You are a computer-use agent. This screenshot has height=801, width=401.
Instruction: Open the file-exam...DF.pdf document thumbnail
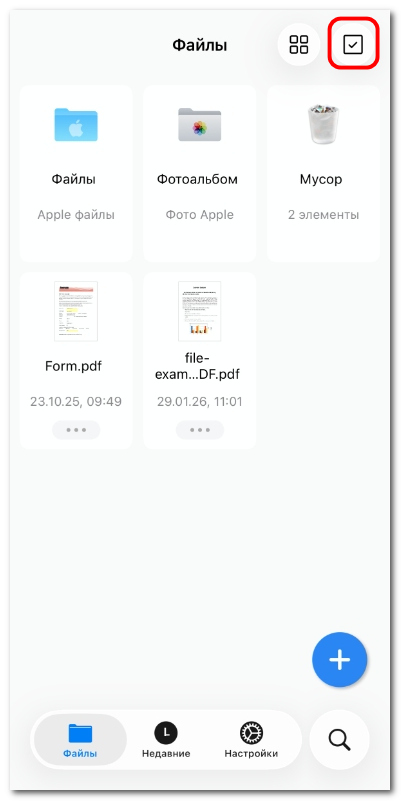200,311
